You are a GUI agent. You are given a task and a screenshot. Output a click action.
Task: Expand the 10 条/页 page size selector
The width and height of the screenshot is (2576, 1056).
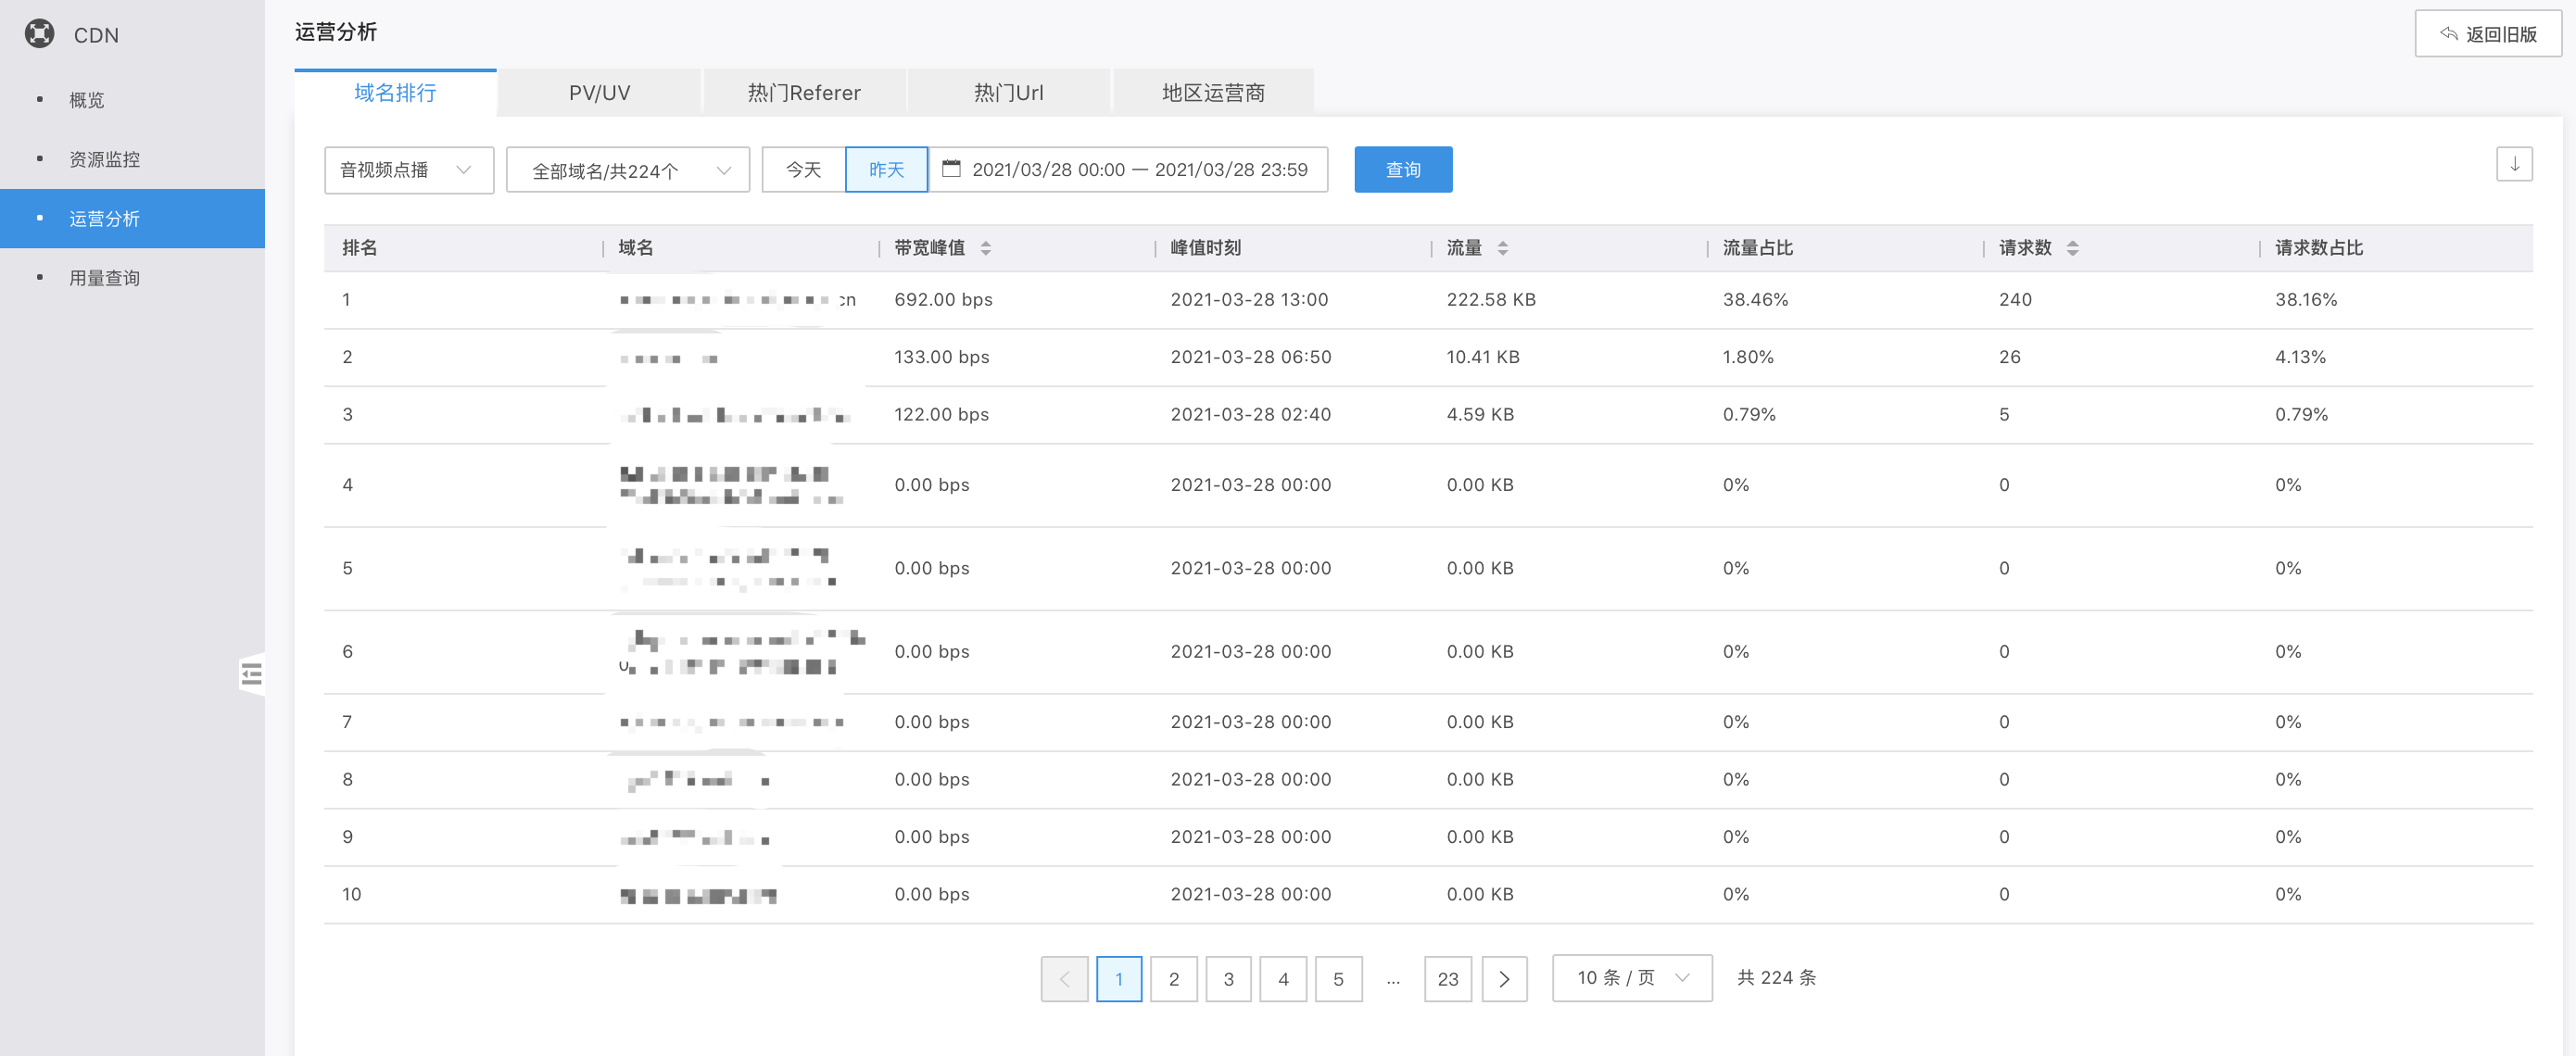tap(1631, 977)
